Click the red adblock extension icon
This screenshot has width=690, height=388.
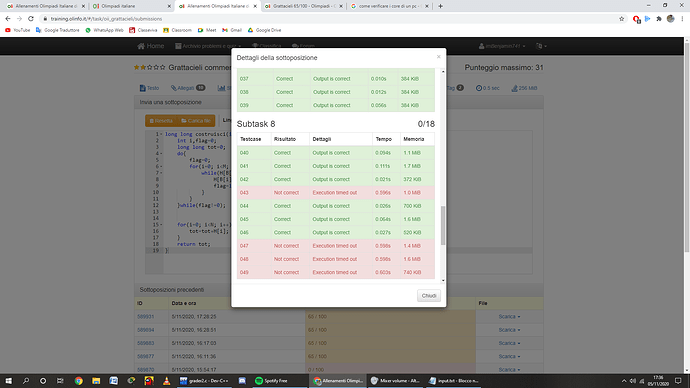click(x=636, y=19)
